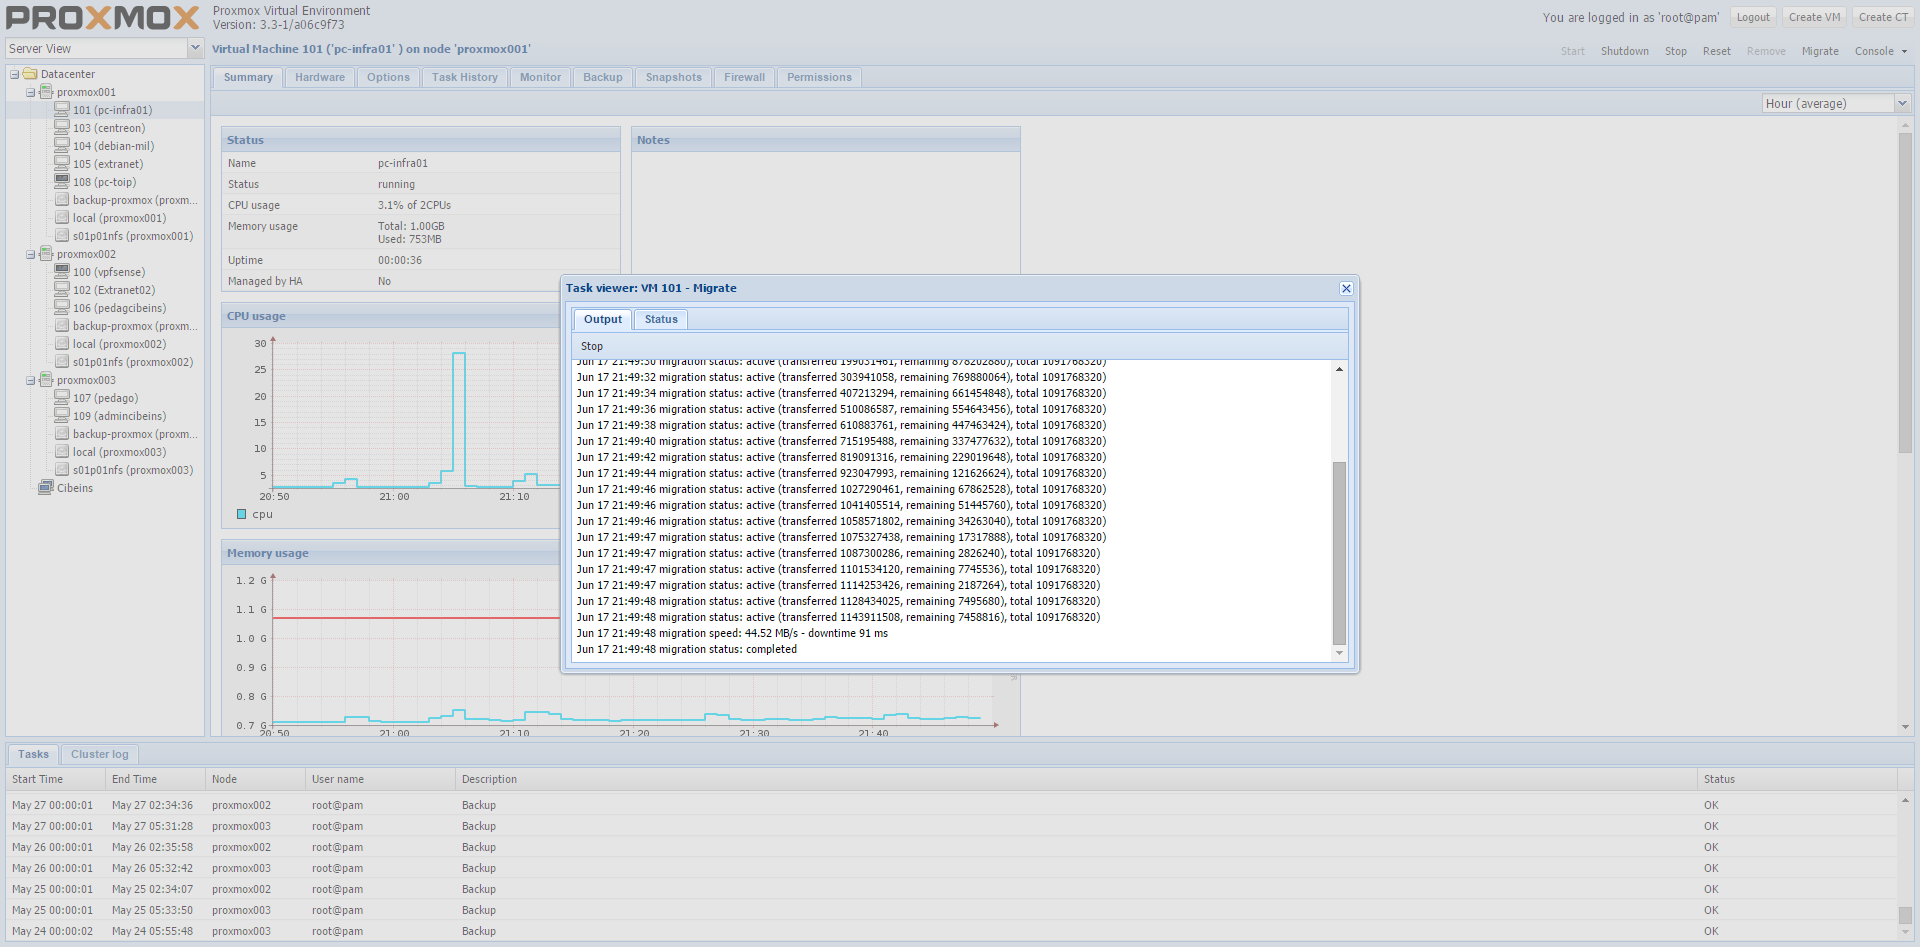The width and height of the screenshot is (1920, 947).
Task: Click the Shutdown button
Action: tap(1624, 51)
